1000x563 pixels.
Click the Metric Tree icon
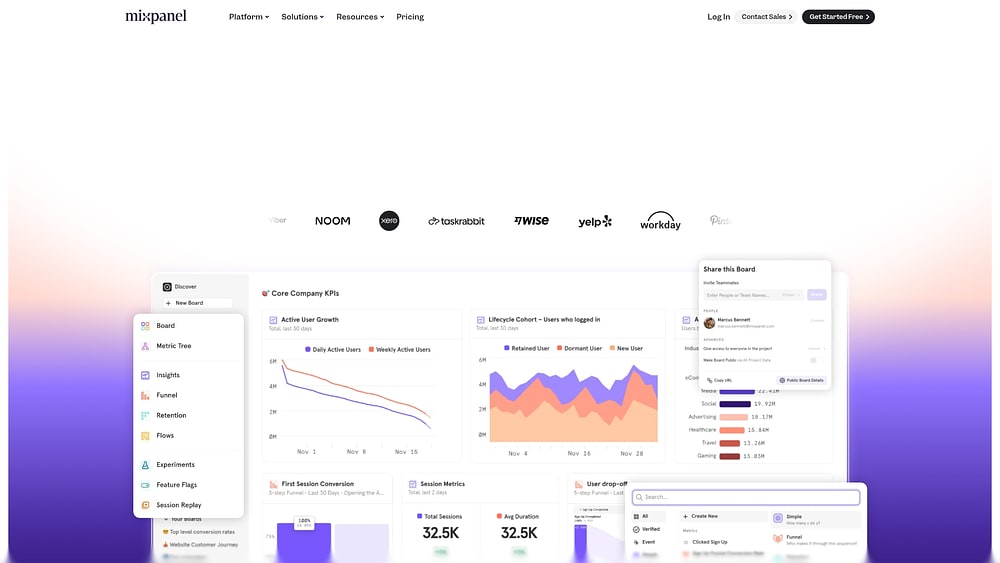point(145,346)
